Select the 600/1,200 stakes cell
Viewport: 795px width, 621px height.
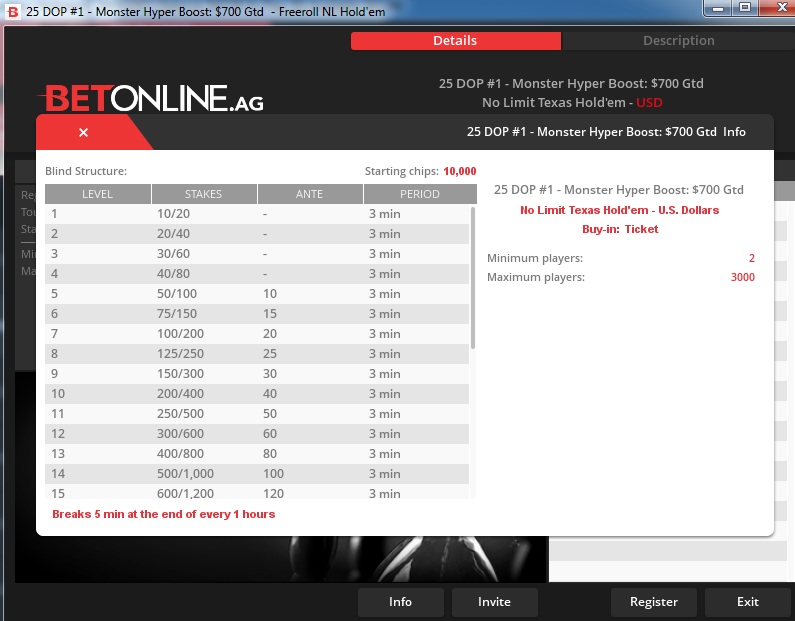(x=186, y=493)
